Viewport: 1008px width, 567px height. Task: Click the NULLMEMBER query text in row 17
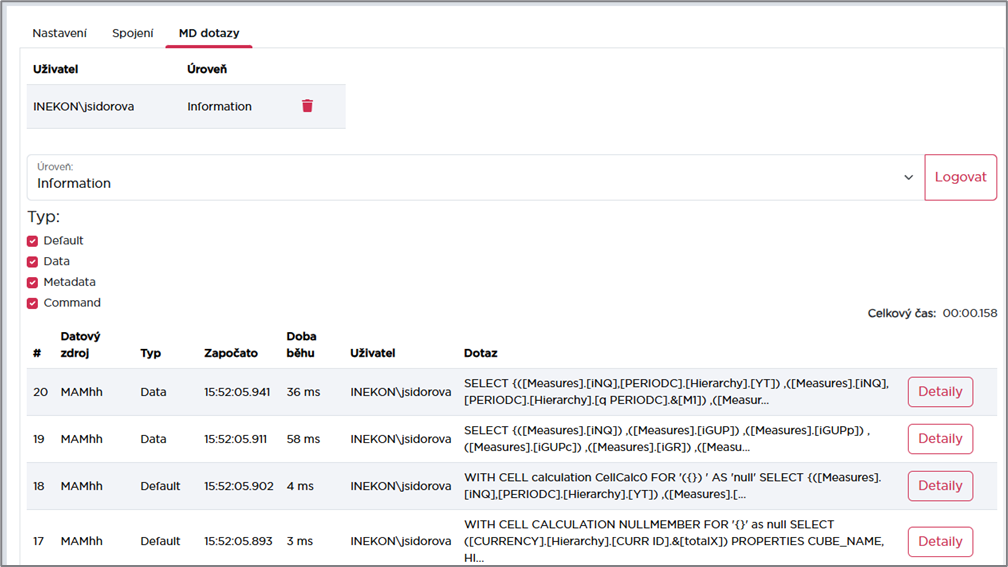(674, 541)
